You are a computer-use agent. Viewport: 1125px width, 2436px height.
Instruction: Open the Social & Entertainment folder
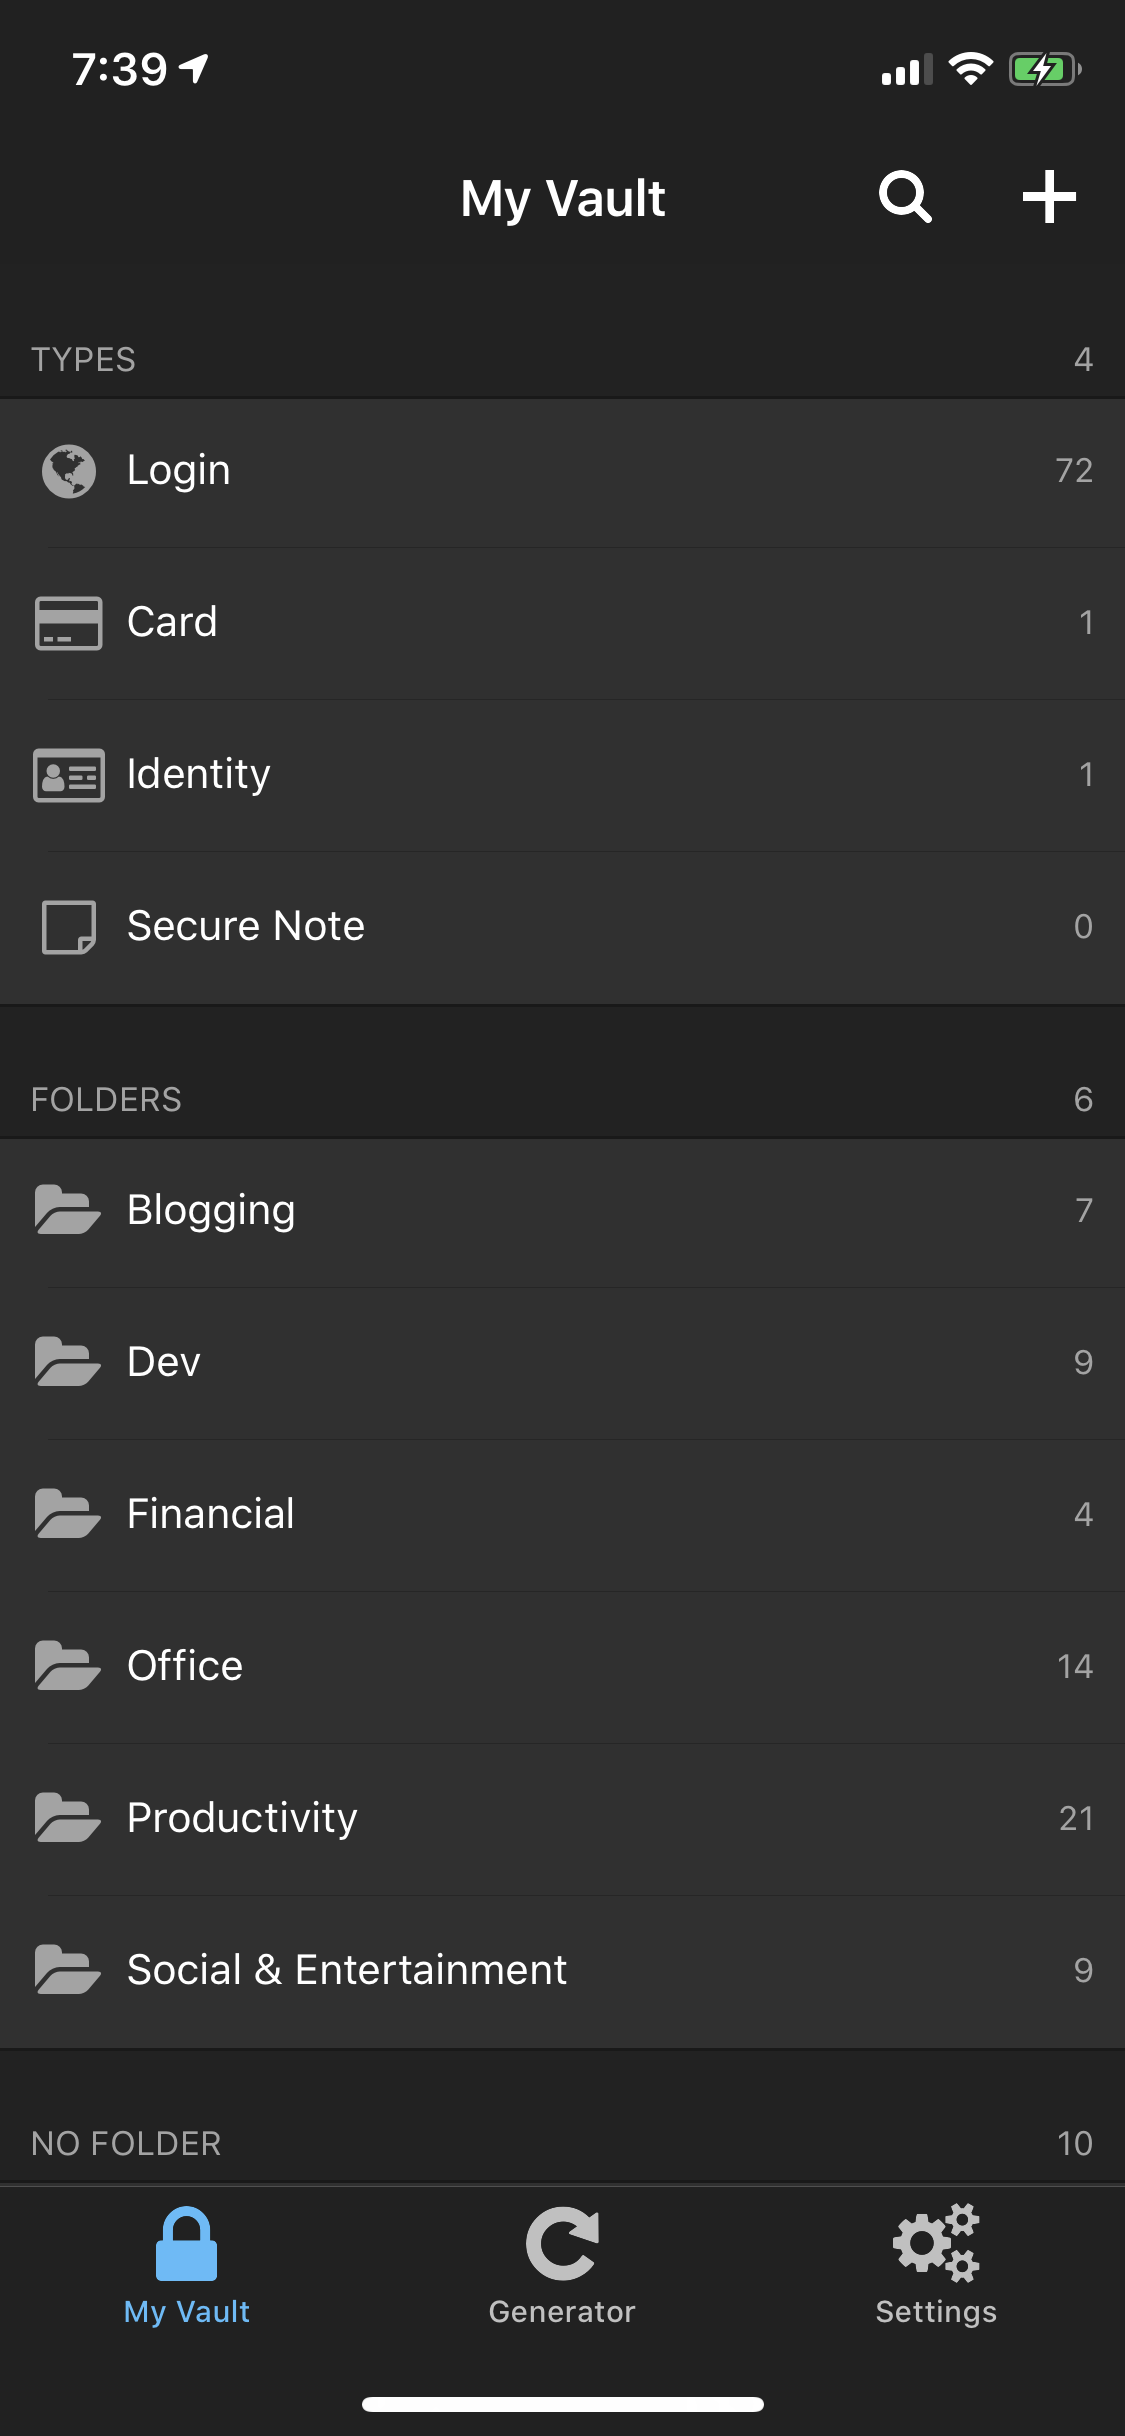tap(347, 1970)
